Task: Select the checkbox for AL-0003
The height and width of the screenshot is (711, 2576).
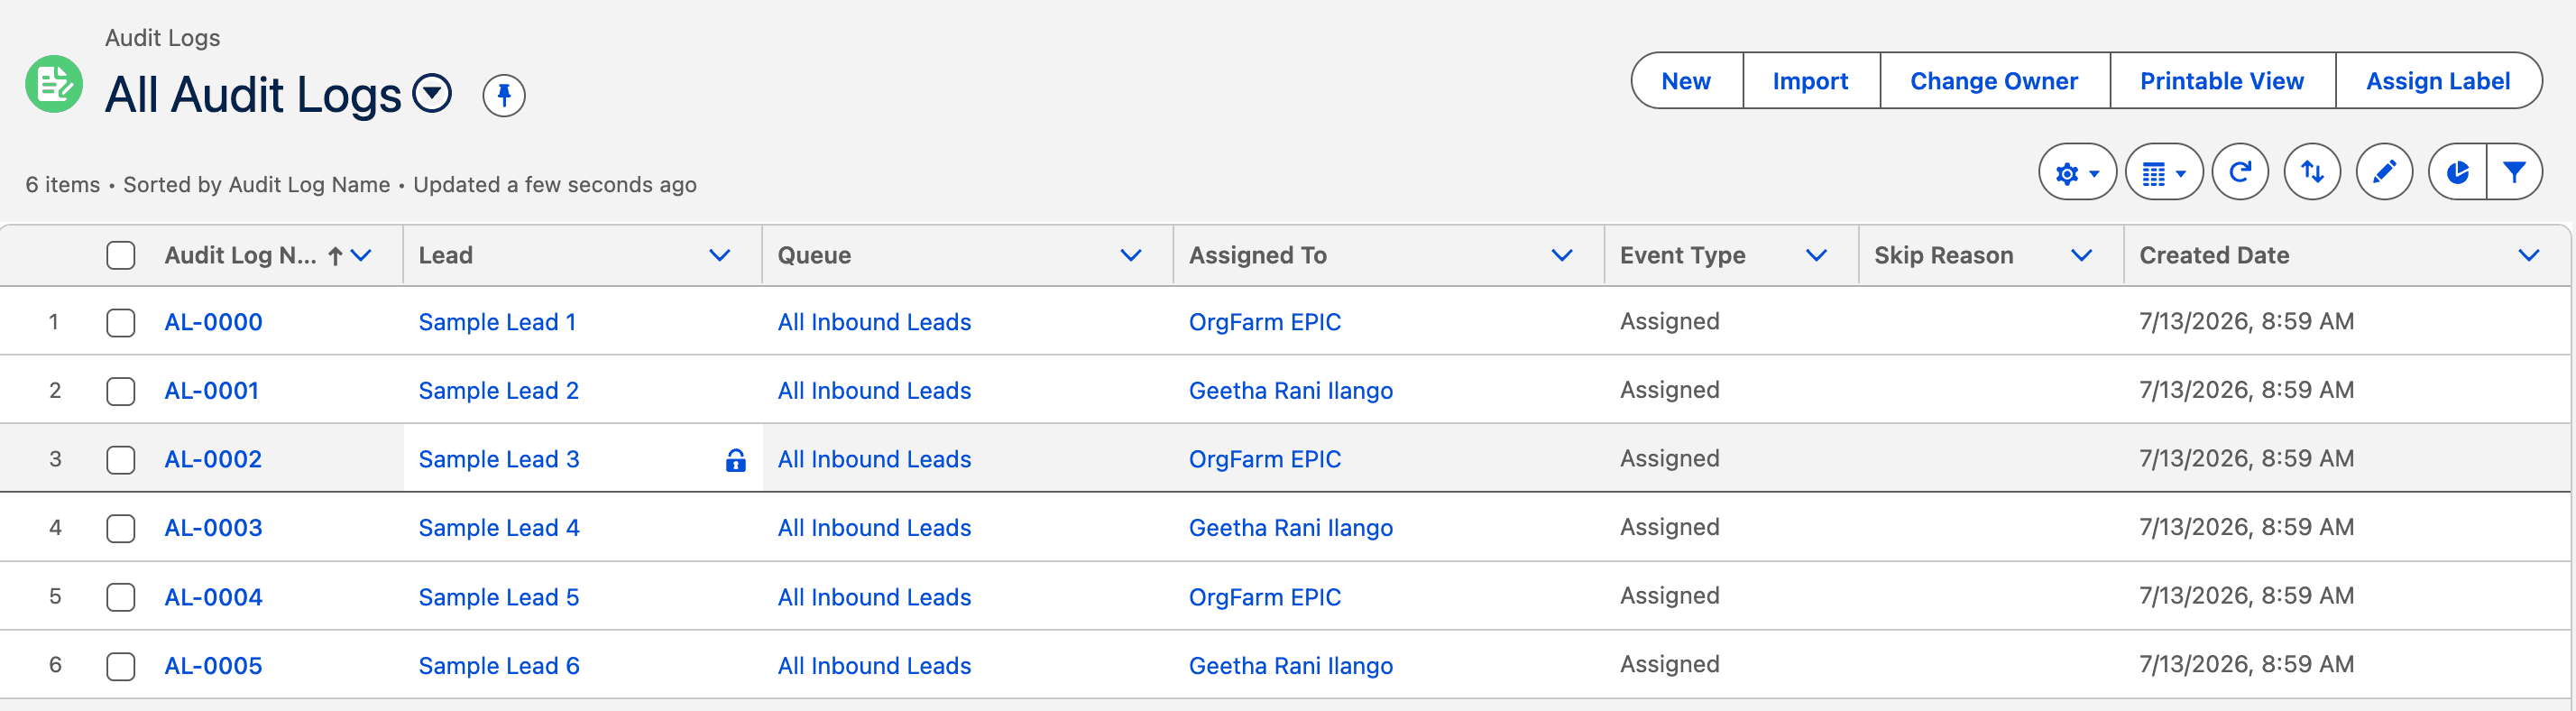Action: [121, 527]
